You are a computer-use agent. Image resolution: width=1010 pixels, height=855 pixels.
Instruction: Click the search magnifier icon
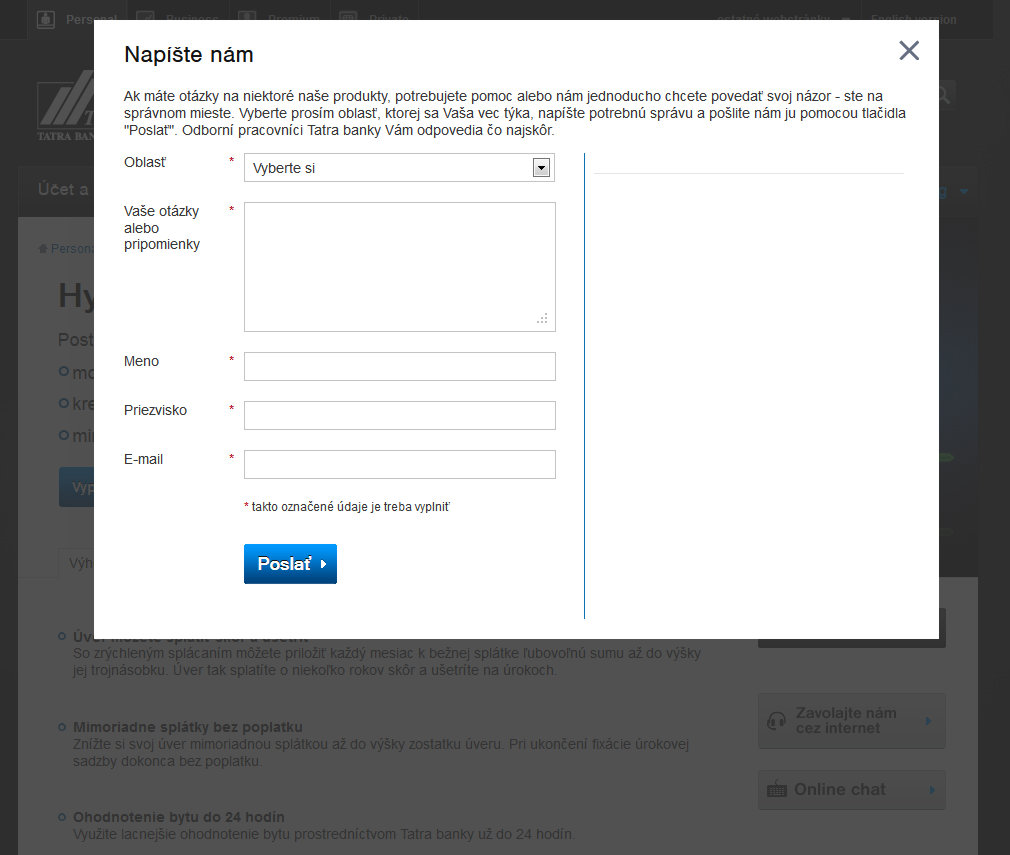pyautogui.click(x=942, y=95)
